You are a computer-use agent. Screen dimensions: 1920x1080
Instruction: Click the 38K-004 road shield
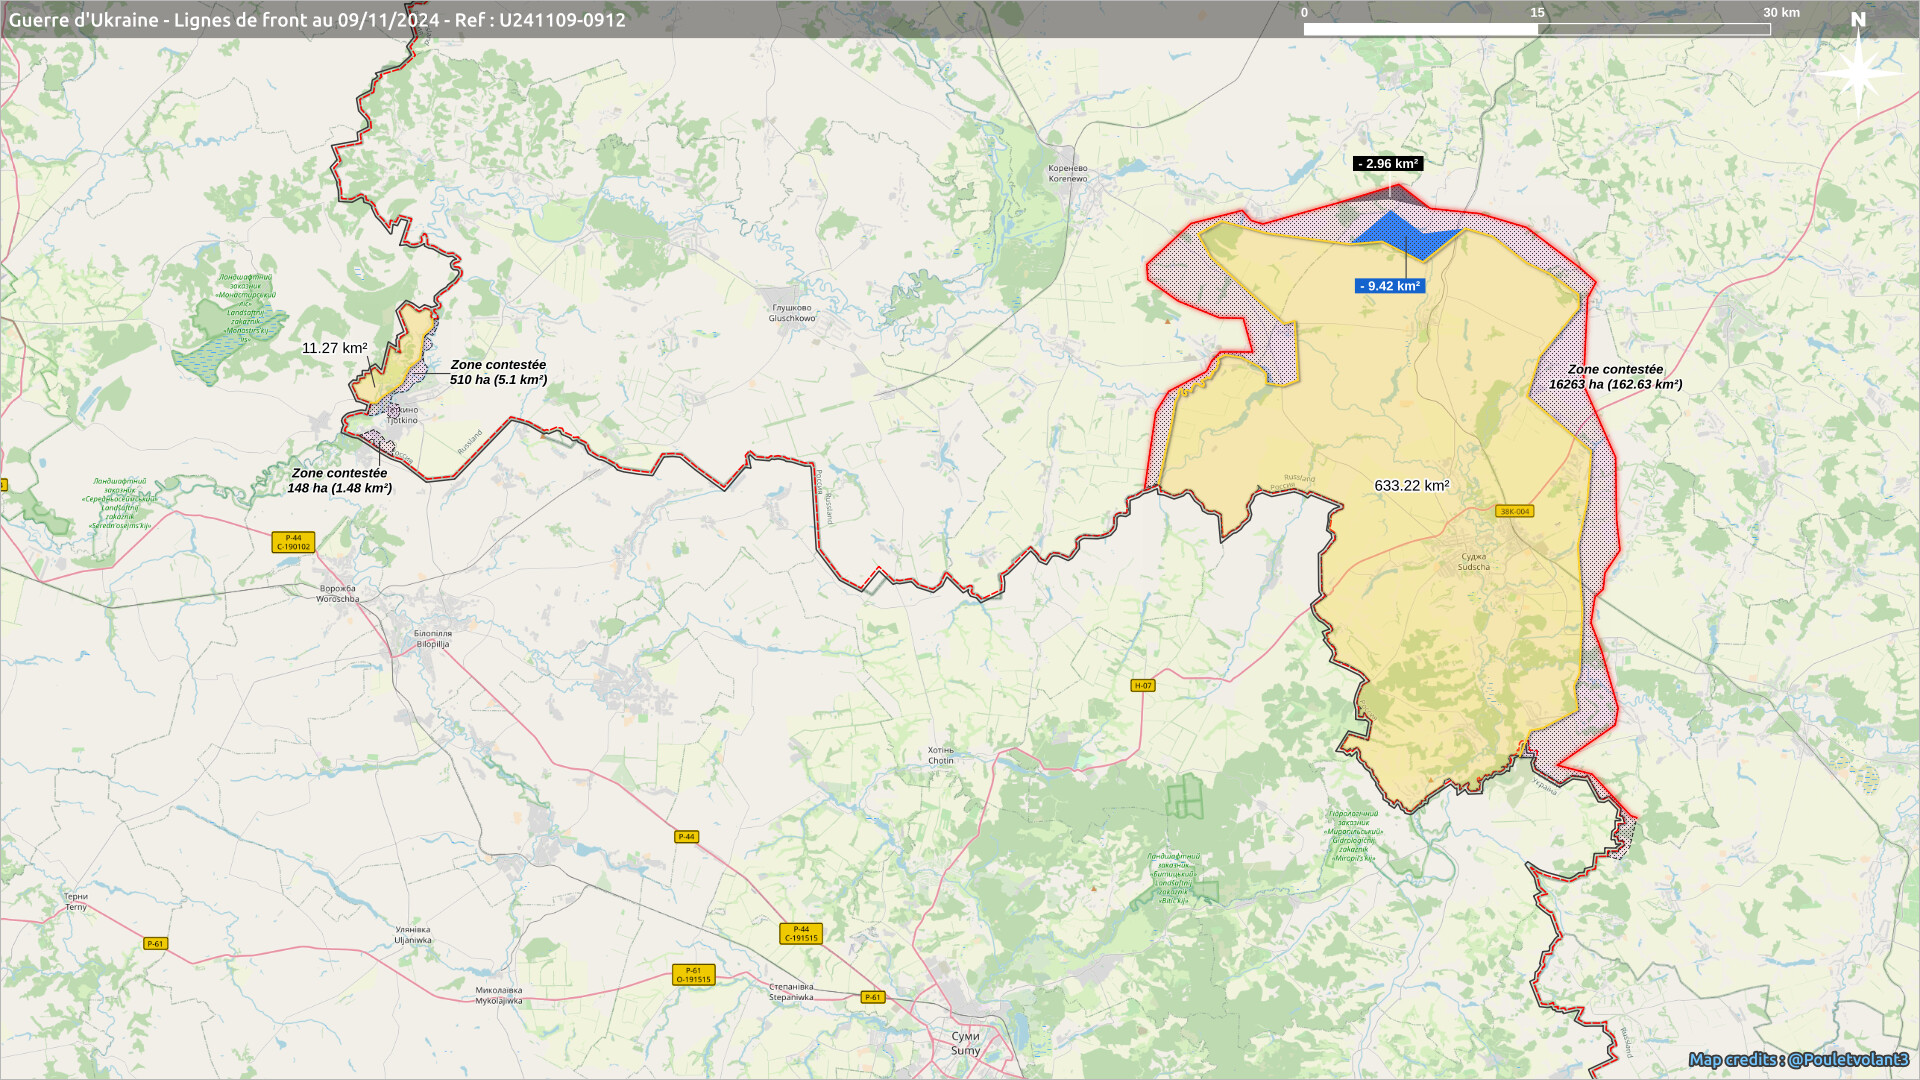coord(1514,511)
